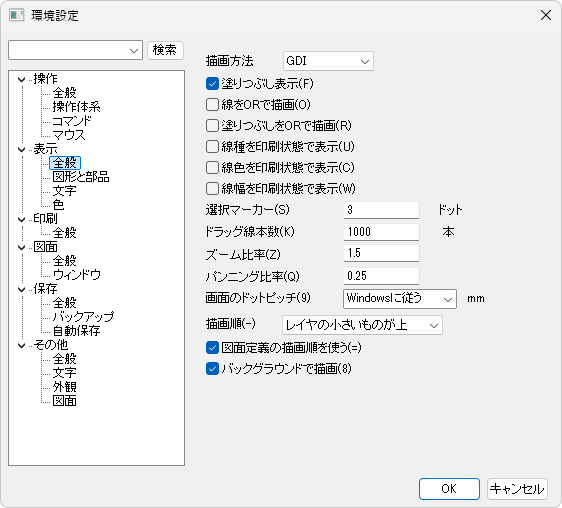Click the 環境設定 app icon in title bar
This screenshot has width=562, height=508.
pyautogui.click(x=16, y=15)
